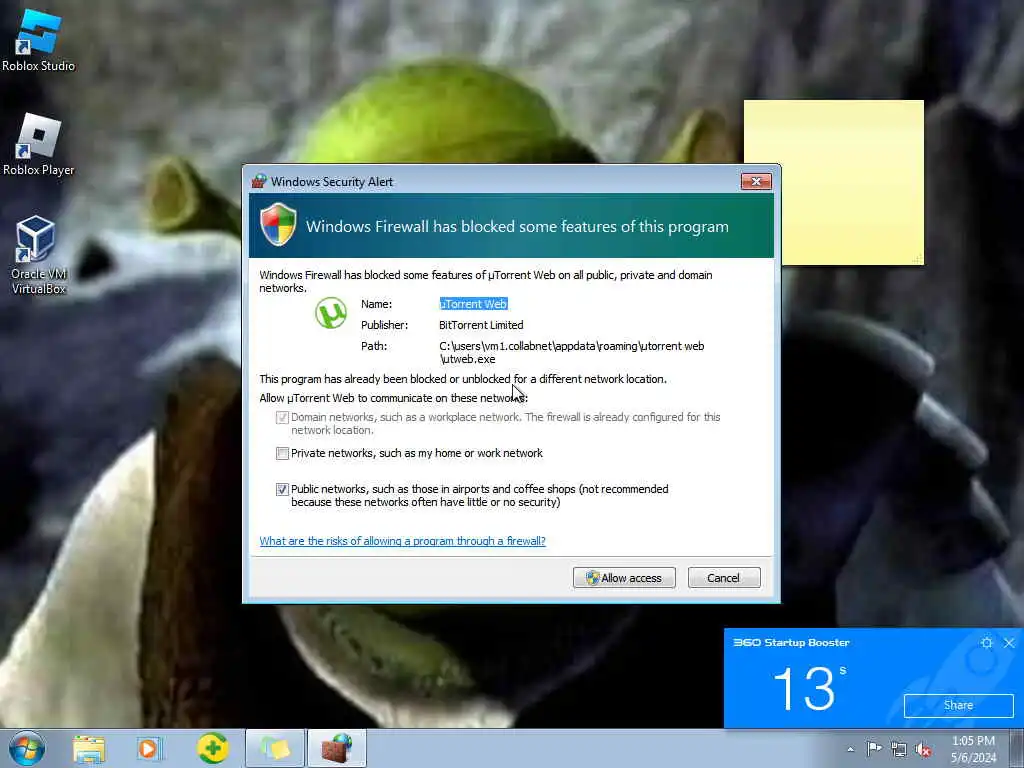This screenshot has width=1024, height=768.
Task: Click Allow access button
Action: point(624,578)
